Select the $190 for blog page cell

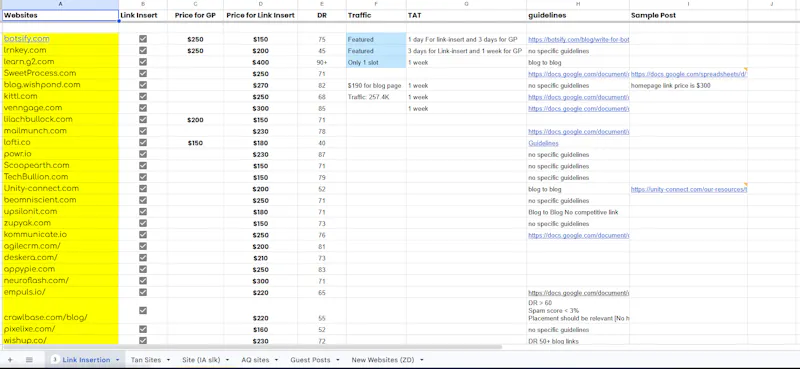(376, 86)
